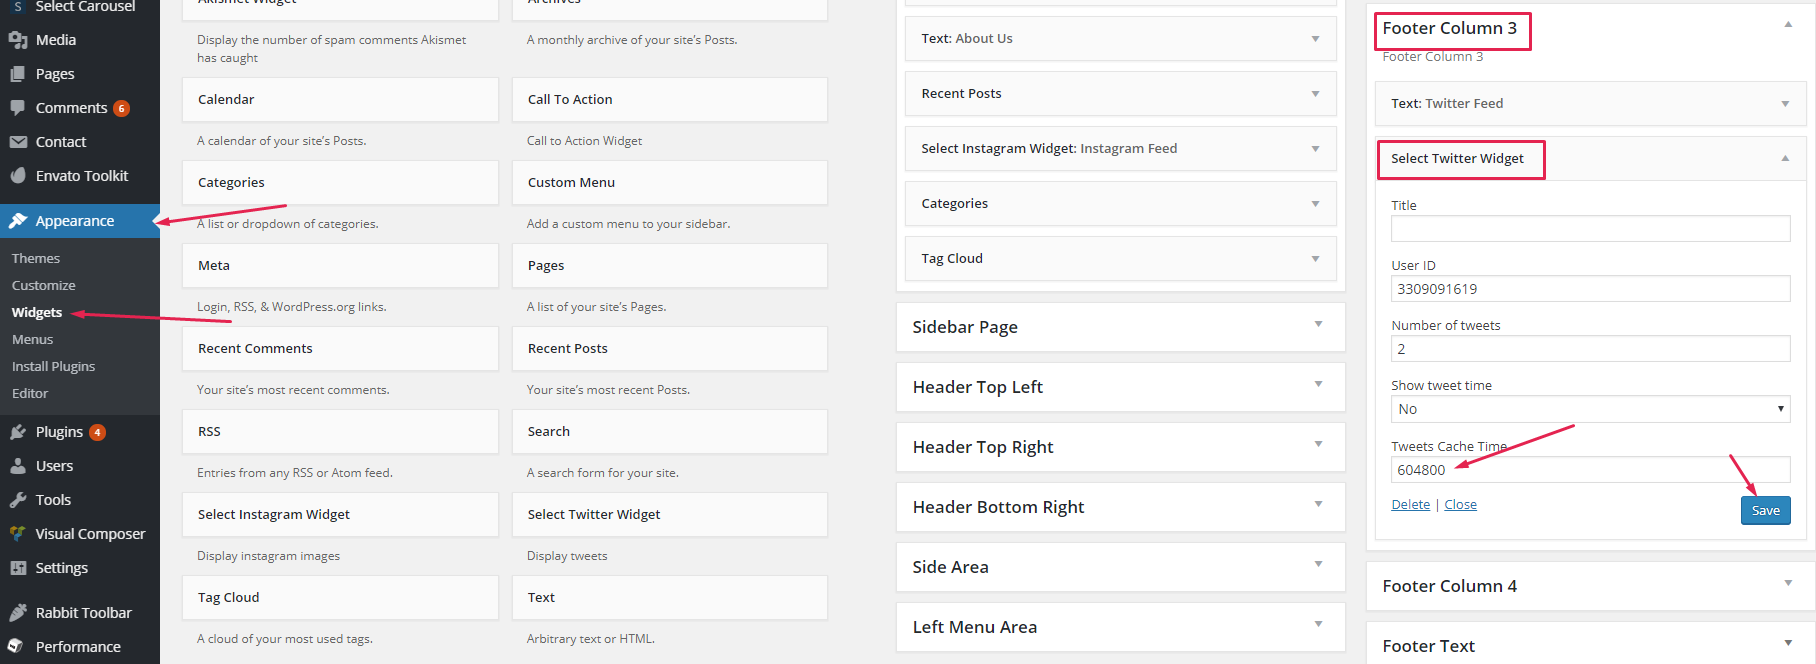Click the Pages icon in sidebar
Screen dimensions: 1816x664
coord(18,74)
